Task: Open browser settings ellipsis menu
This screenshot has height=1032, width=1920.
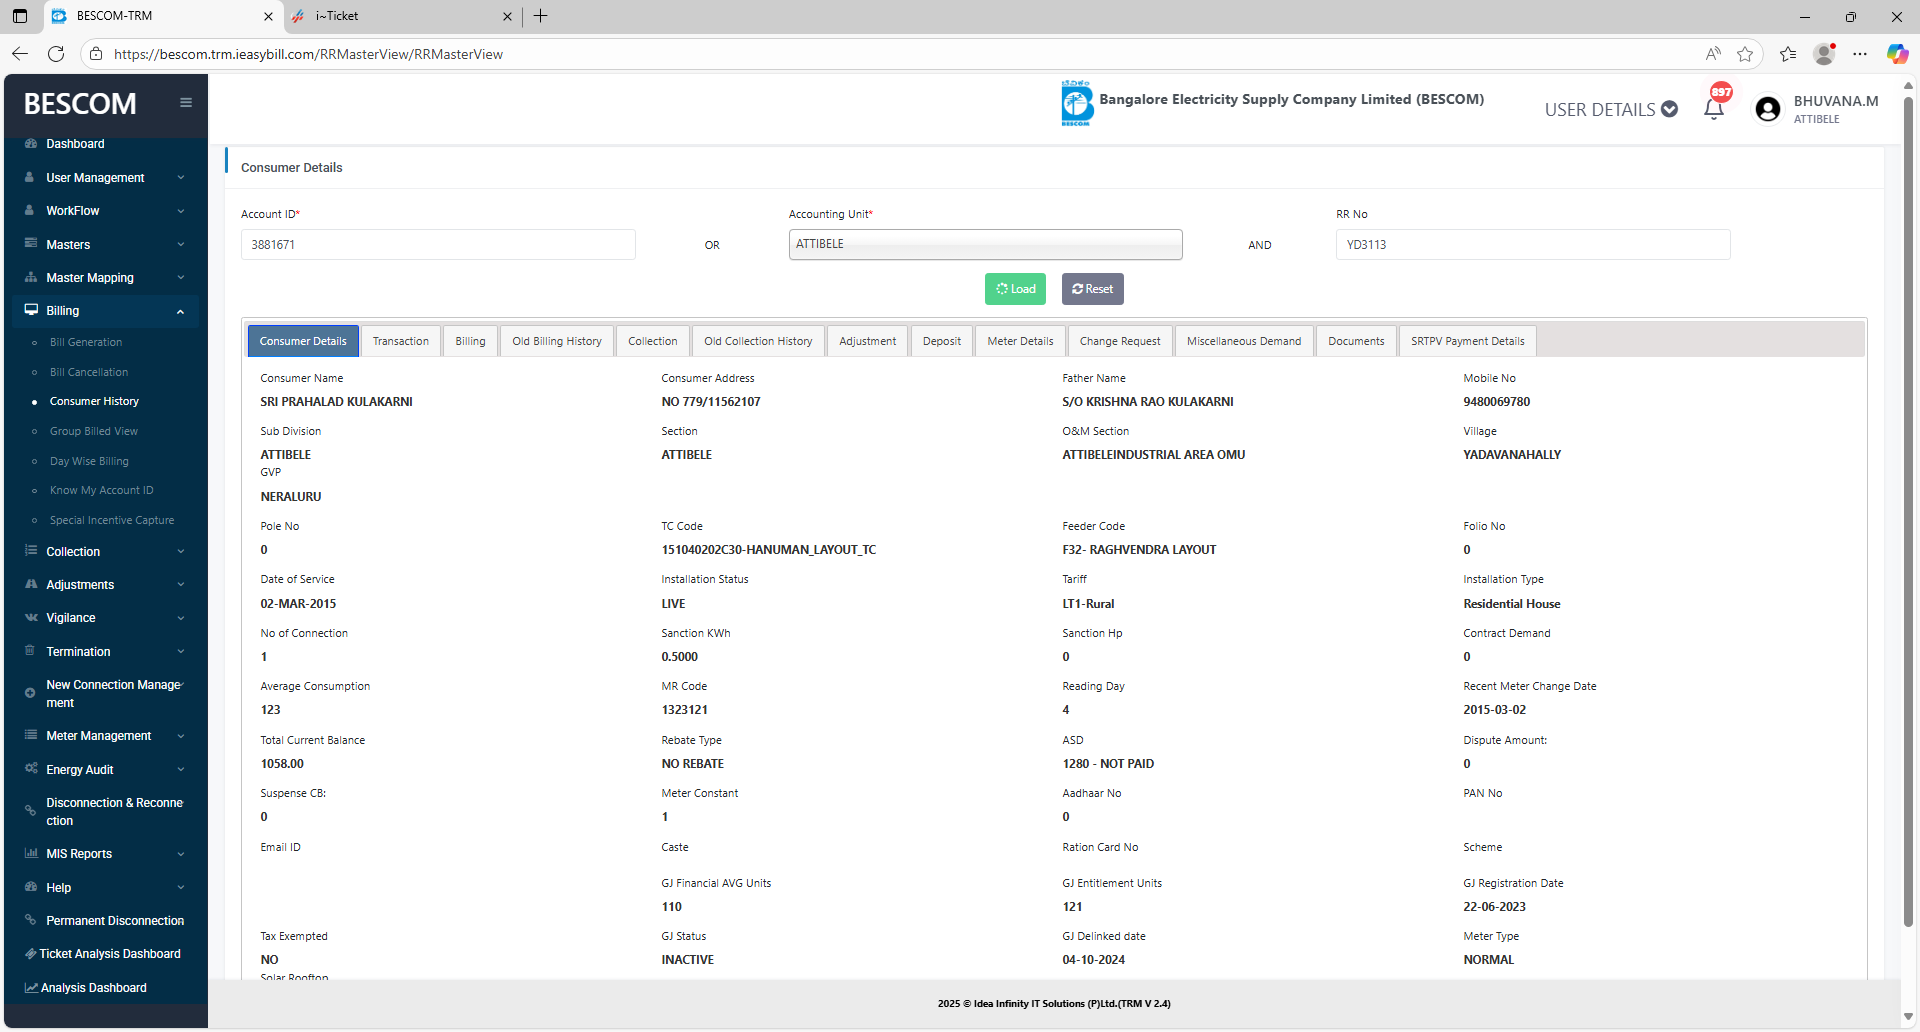Action: point(1860,54)
